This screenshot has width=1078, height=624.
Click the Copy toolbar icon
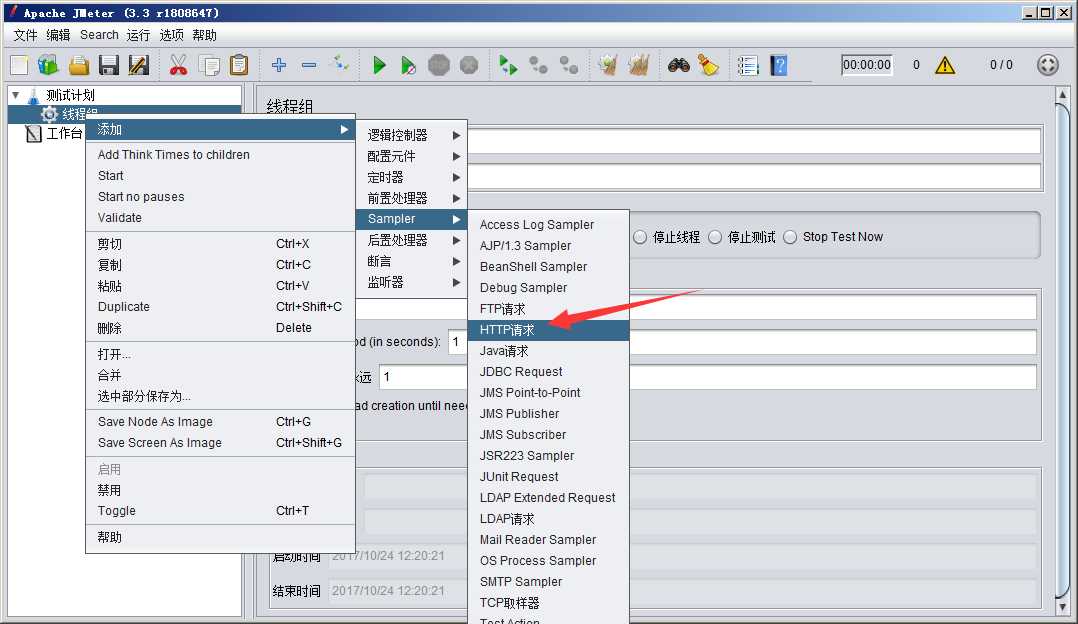click(209, 65)
